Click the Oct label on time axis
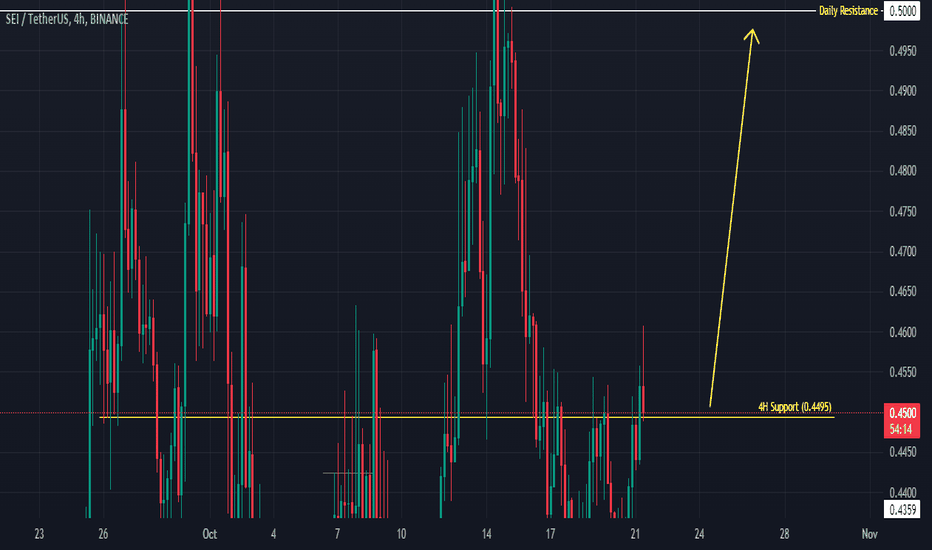Viewport: 932px width, 550px height. click(x=209, y=534)
